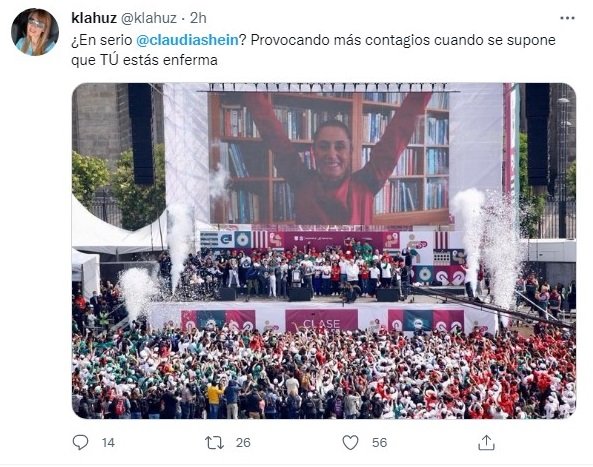Click the bold klahuz display name
Viewport: 593px width, 467px height.
94,18
